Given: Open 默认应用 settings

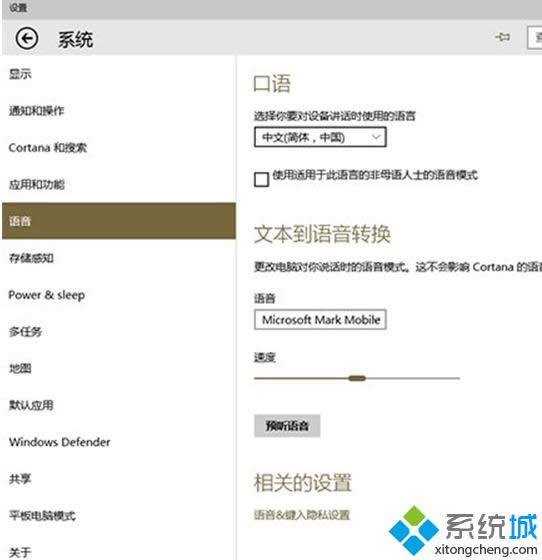Looking at the screenshot, I should tap(31, 405).
